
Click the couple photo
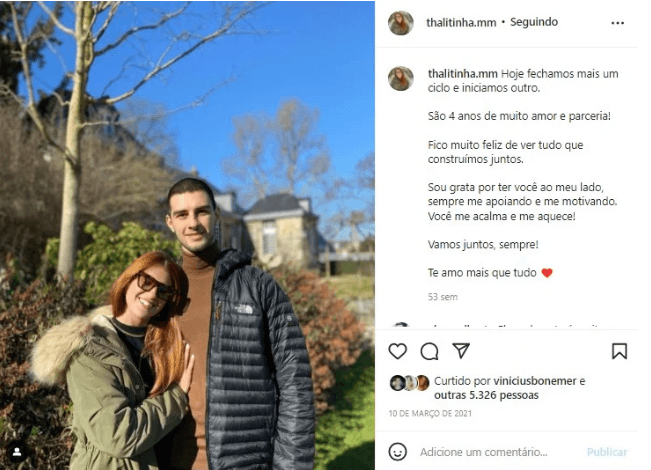point(187,235)
